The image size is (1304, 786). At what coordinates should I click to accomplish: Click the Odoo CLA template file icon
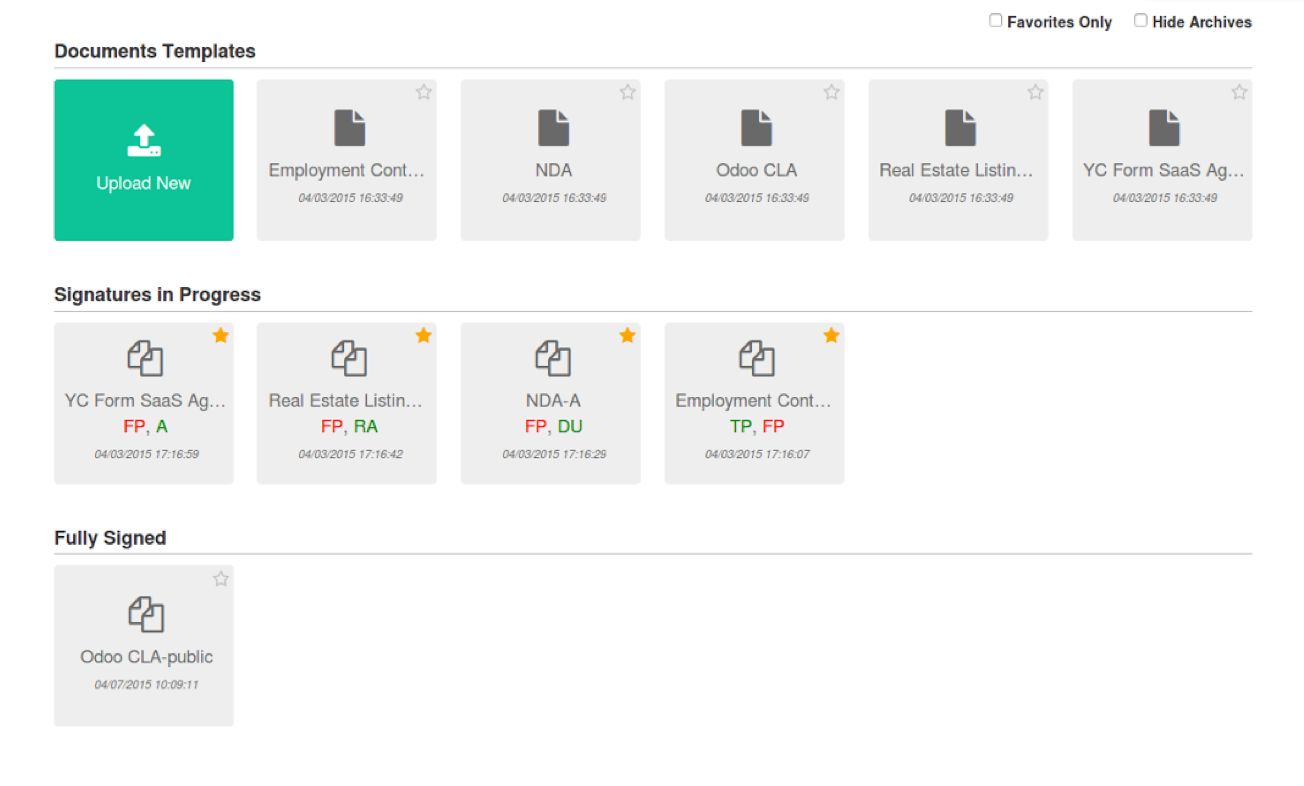pyautogui.click(x=757, y=128)
